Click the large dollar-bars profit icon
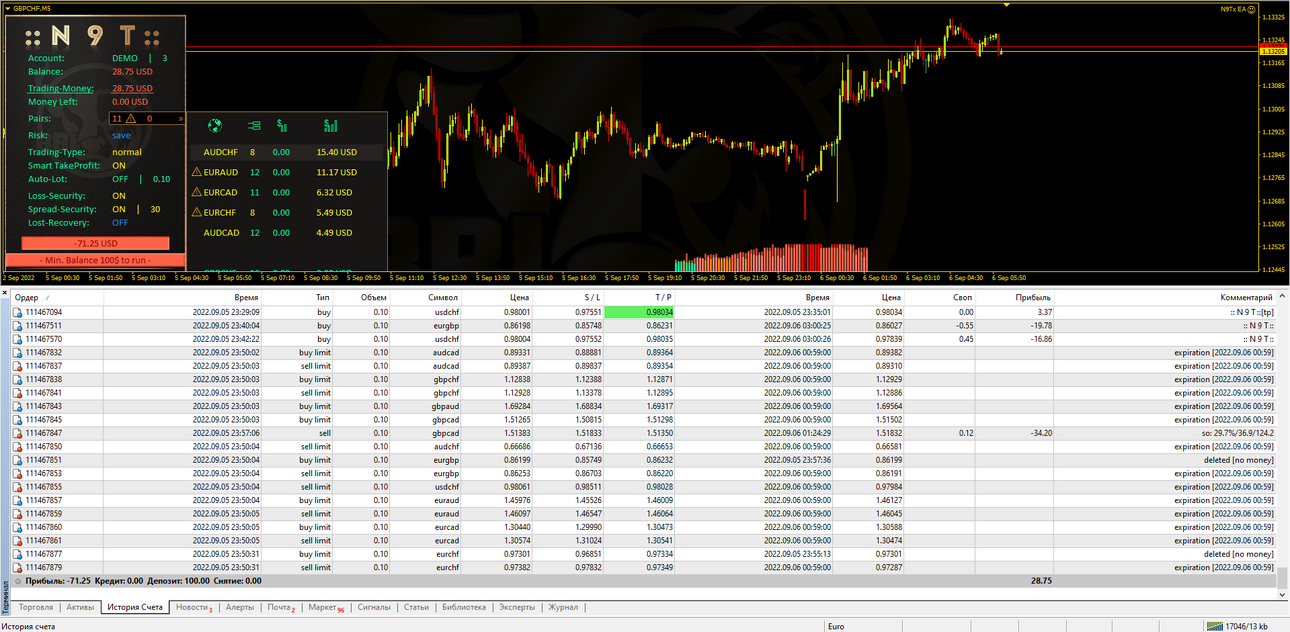1290x632 pixels. (330, 126)
